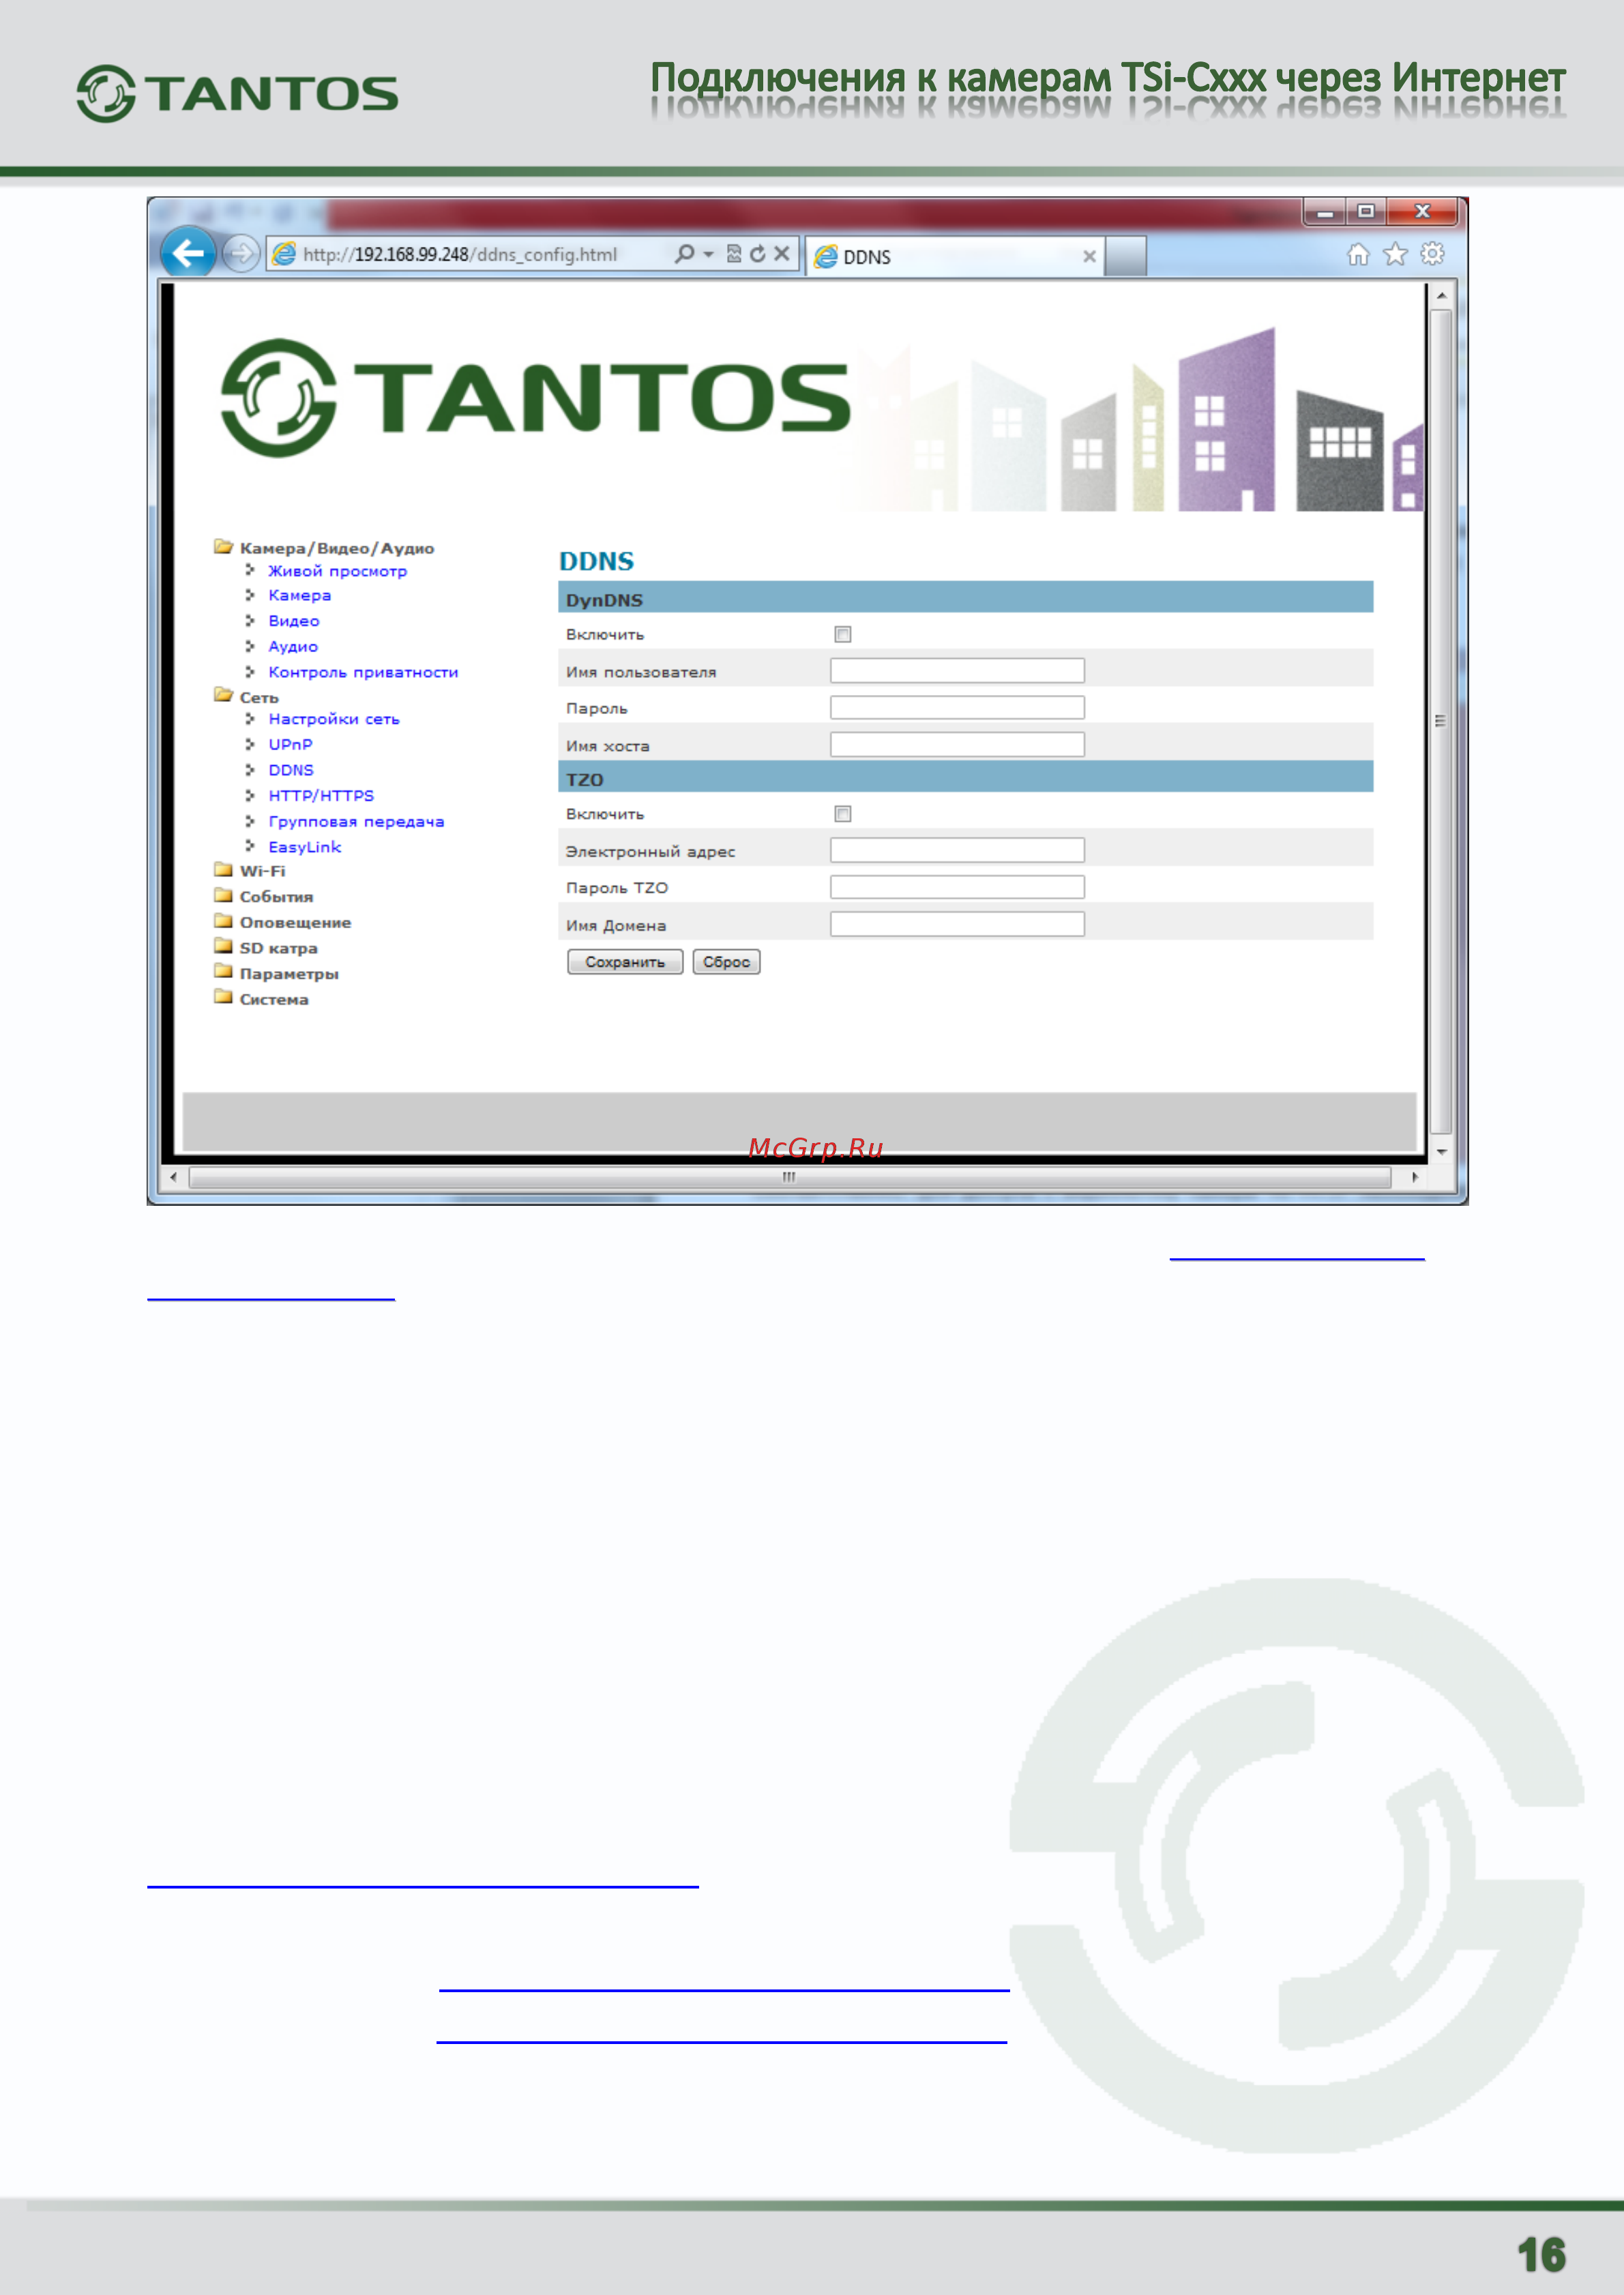Image resolution: width=1624 pixels, height=2295 pixels.
Task: Expand the События folder
Action: (x=223, y=896)
